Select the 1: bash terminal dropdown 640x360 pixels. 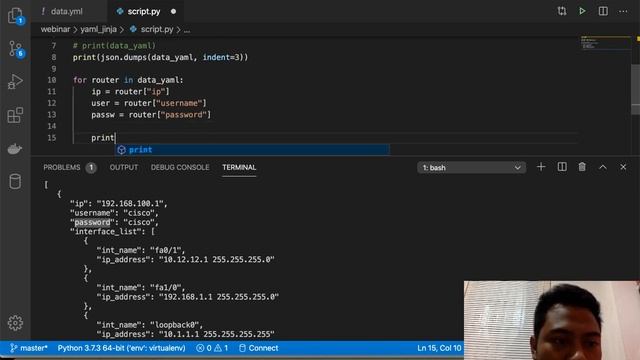[471, 168]
